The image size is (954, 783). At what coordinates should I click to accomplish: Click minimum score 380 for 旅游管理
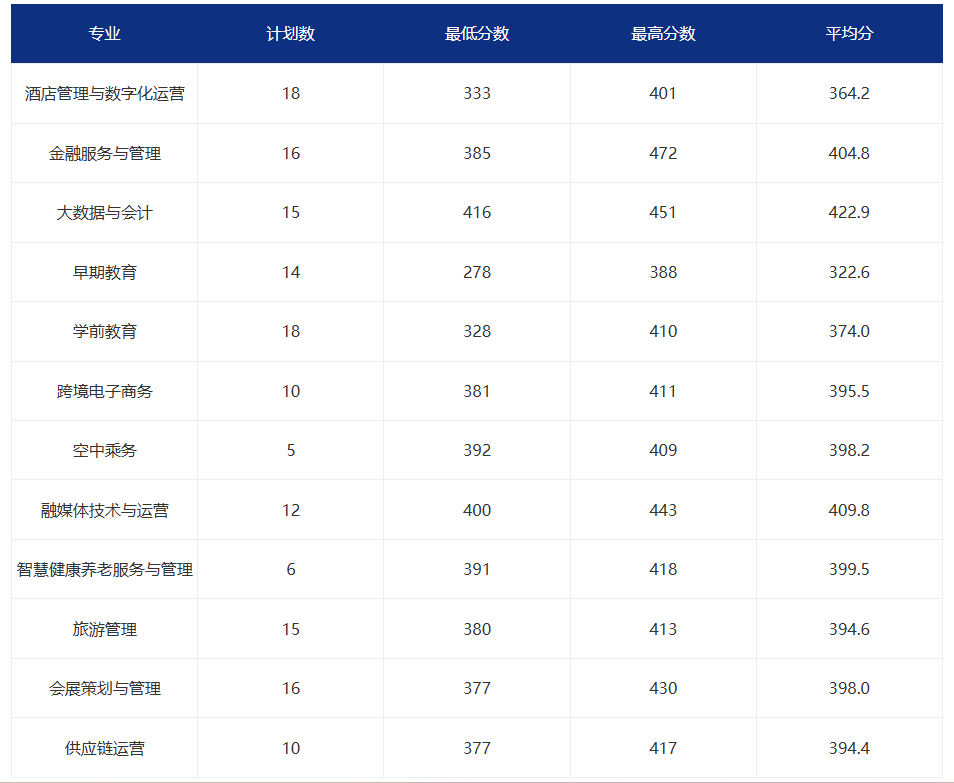tap(476, 628)
